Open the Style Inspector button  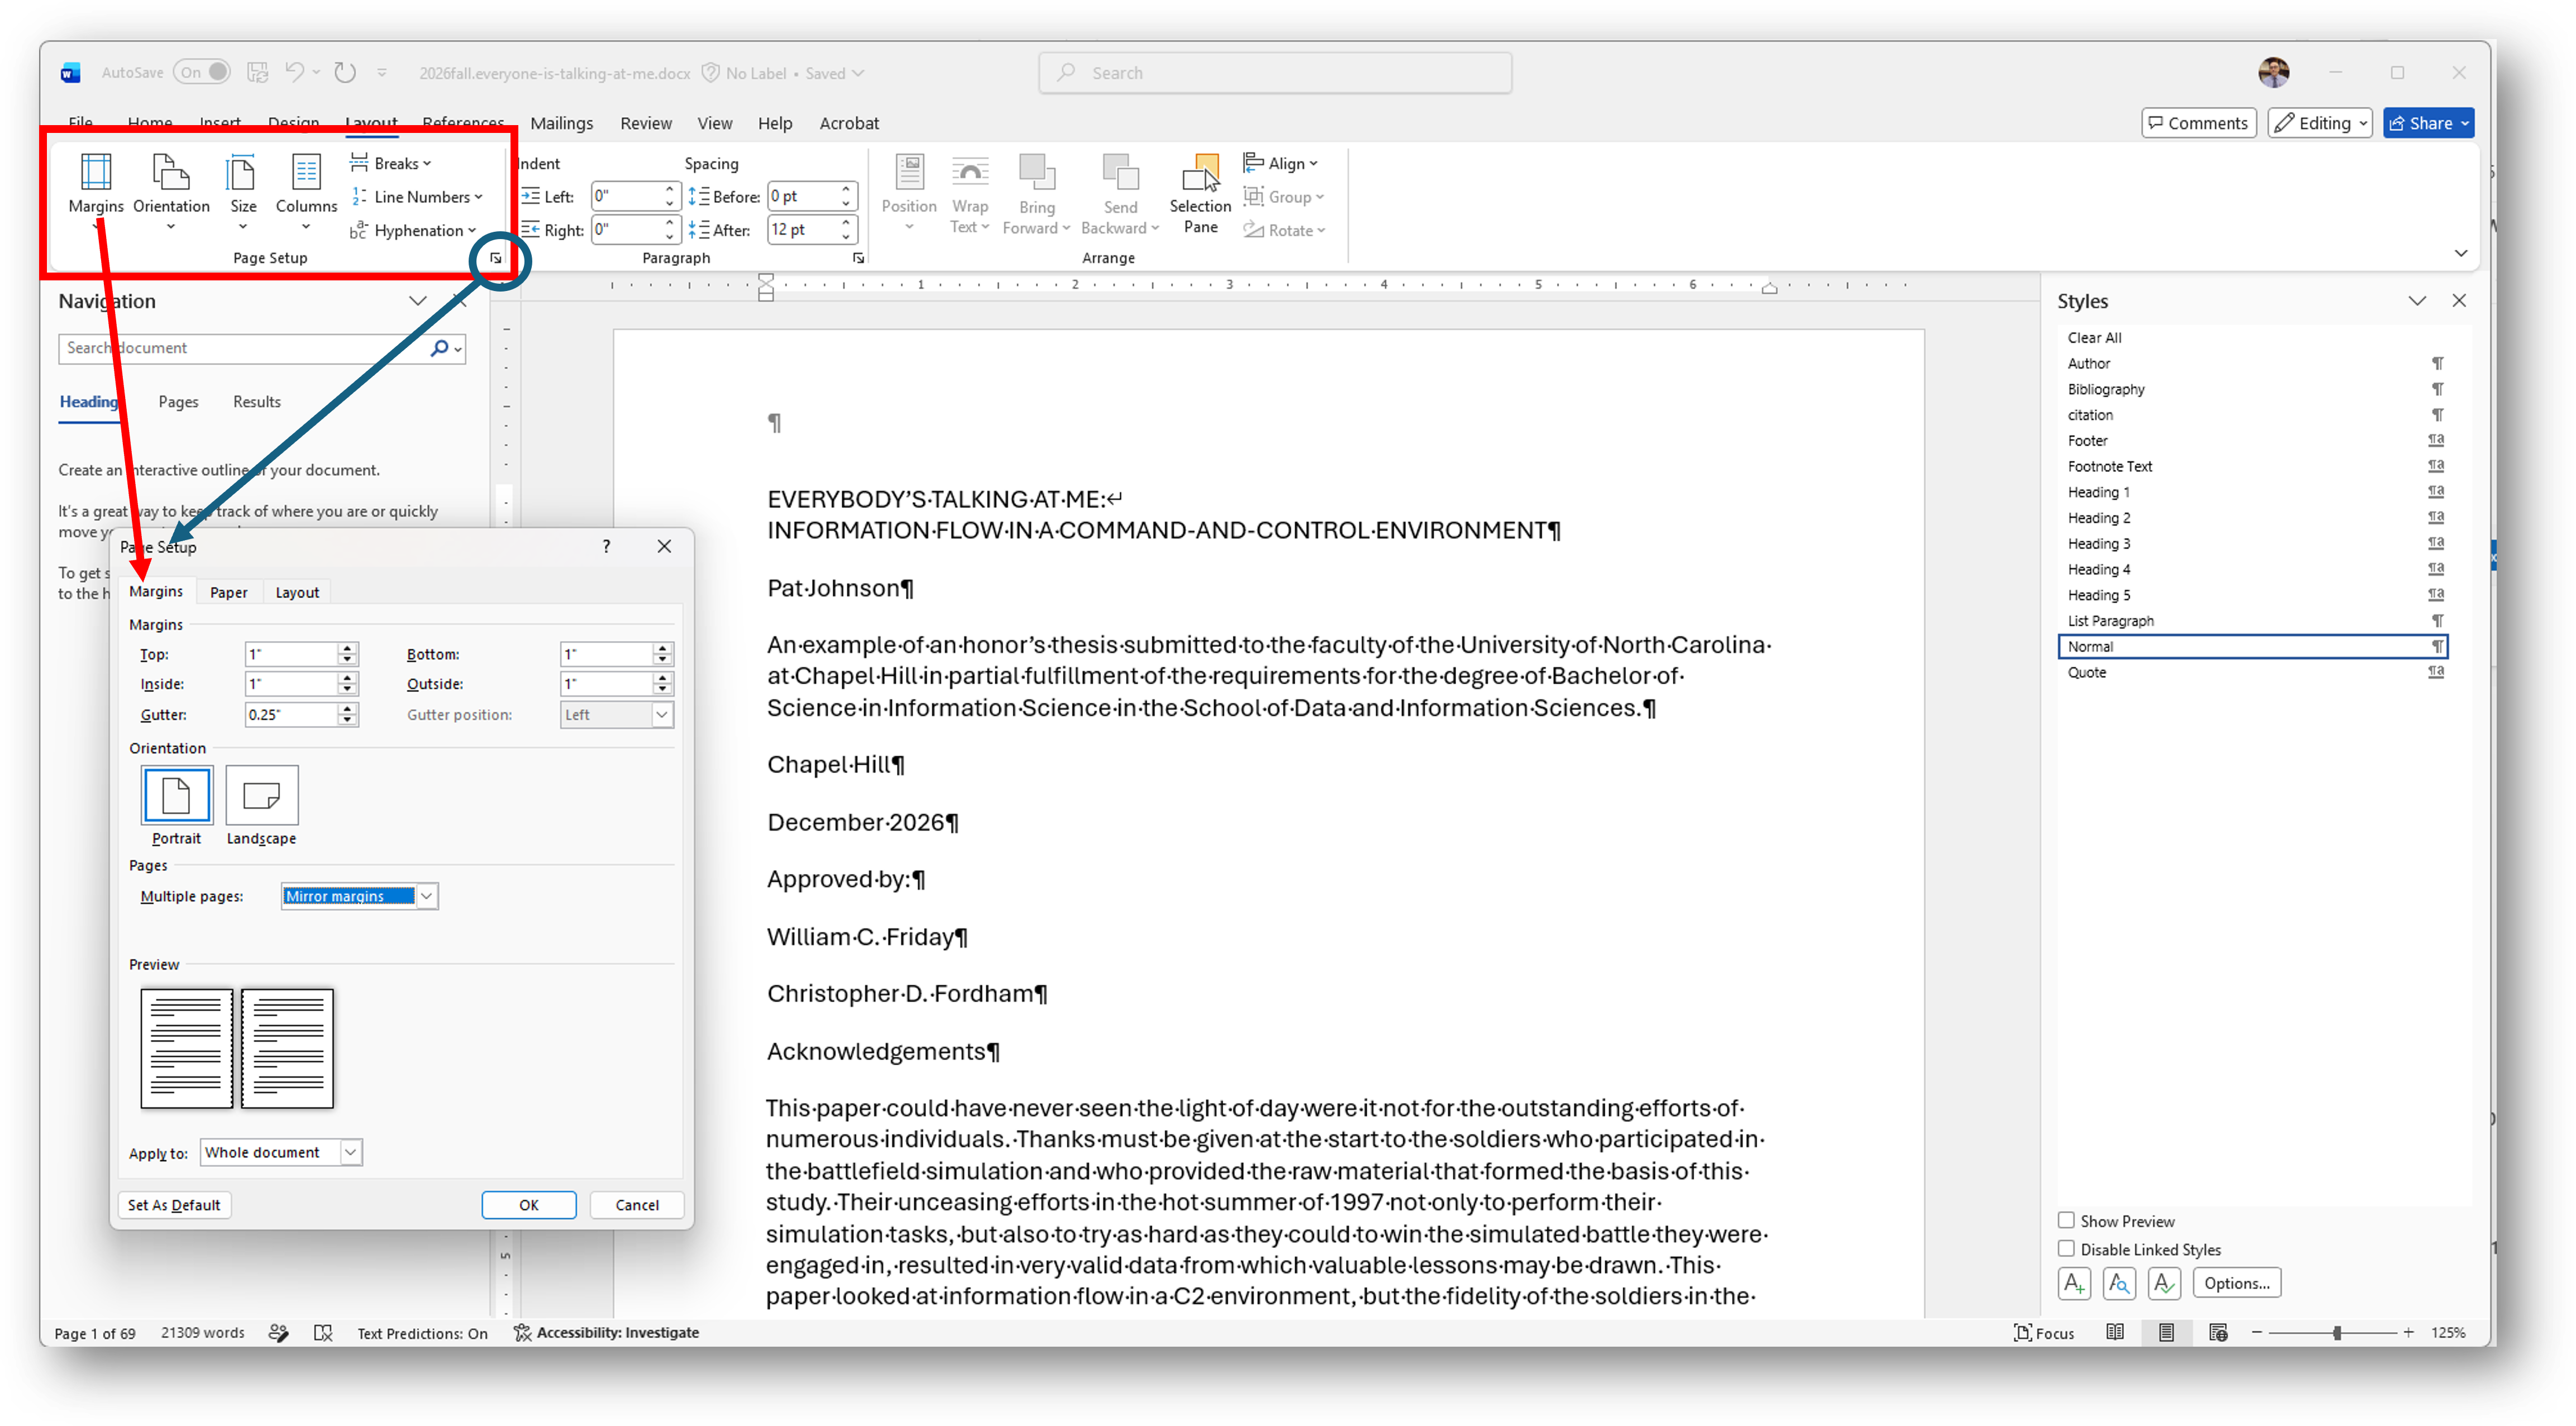(2118, 1283)
